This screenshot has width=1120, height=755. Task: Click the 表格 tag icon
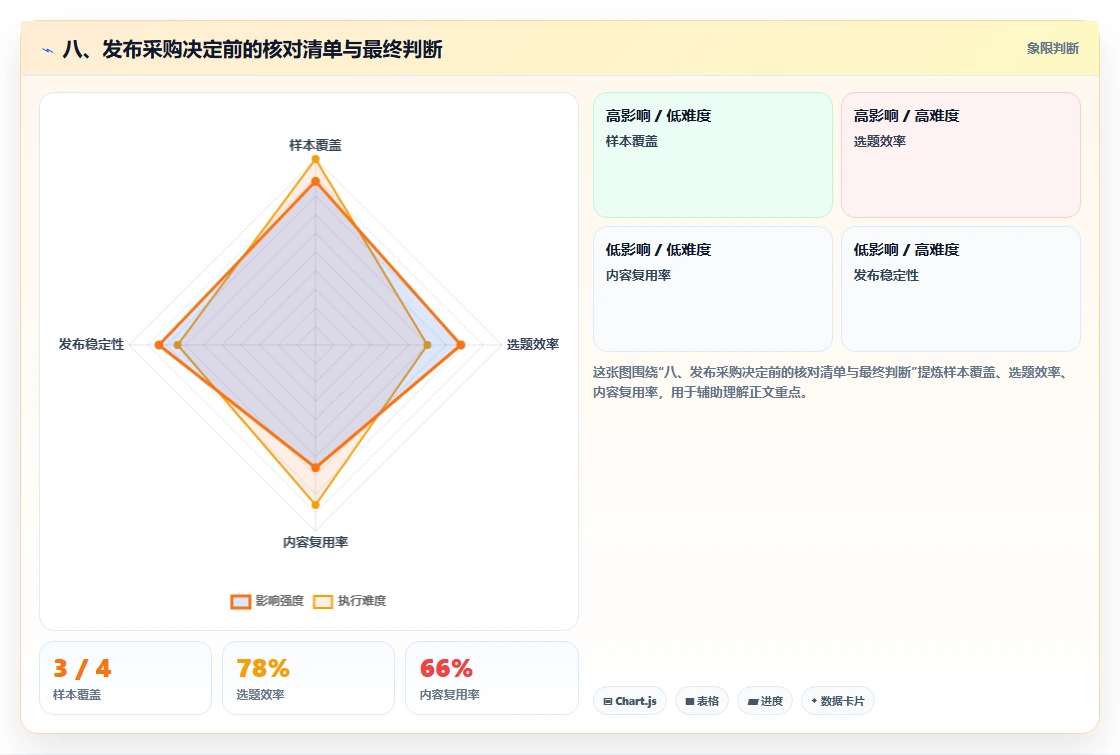[x=689, y=701]
